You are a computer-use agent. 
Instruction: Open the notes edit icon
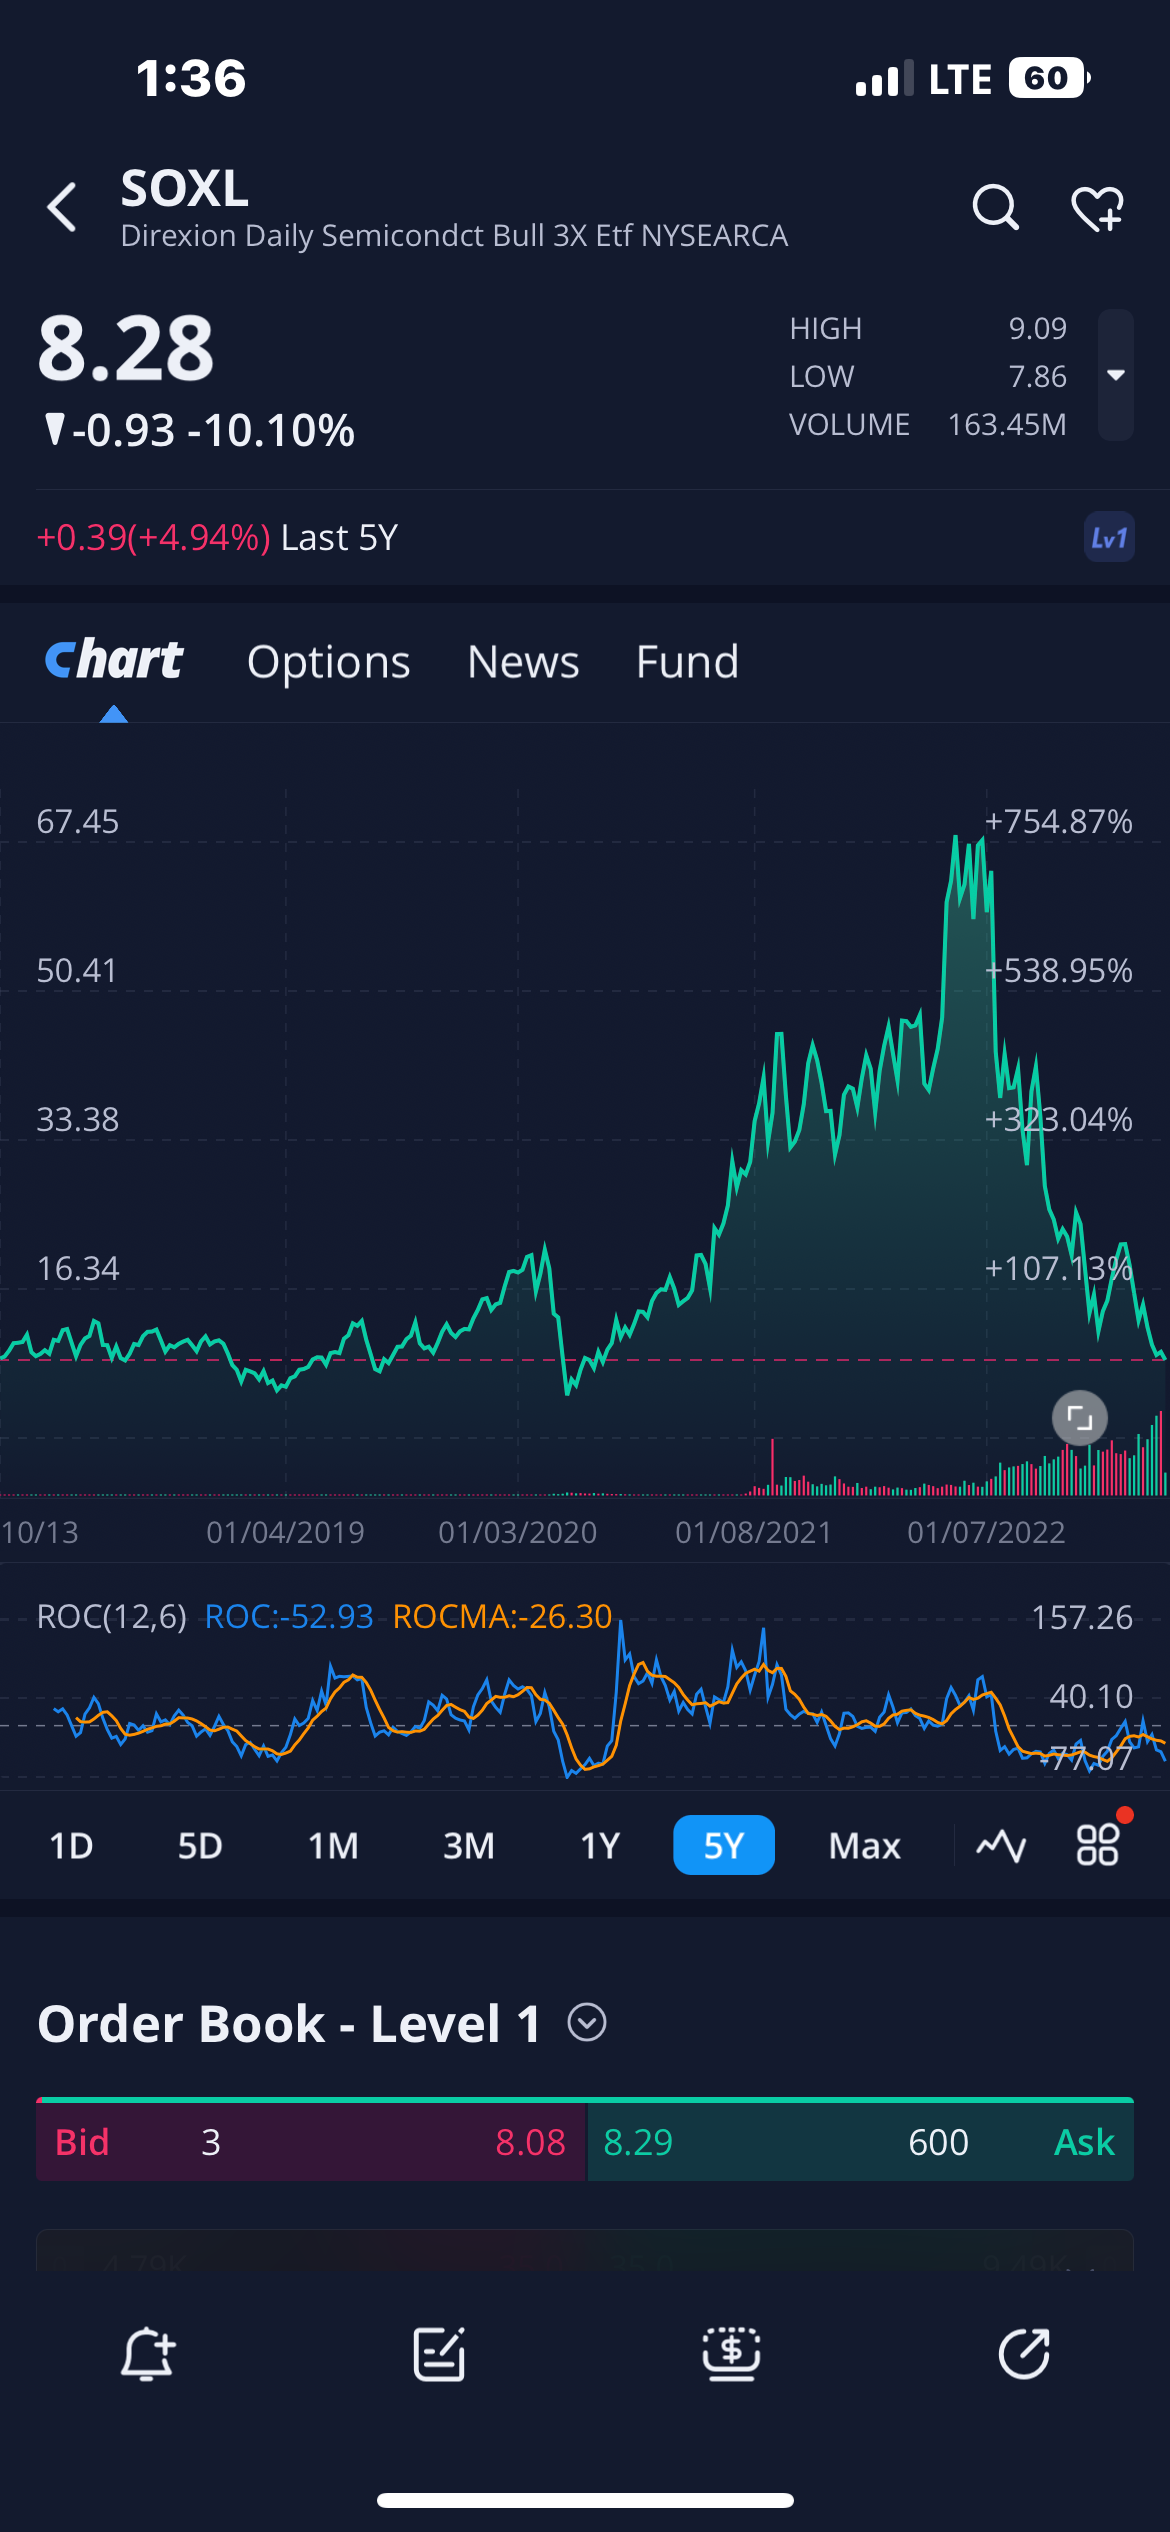(x=439, y=2354)
